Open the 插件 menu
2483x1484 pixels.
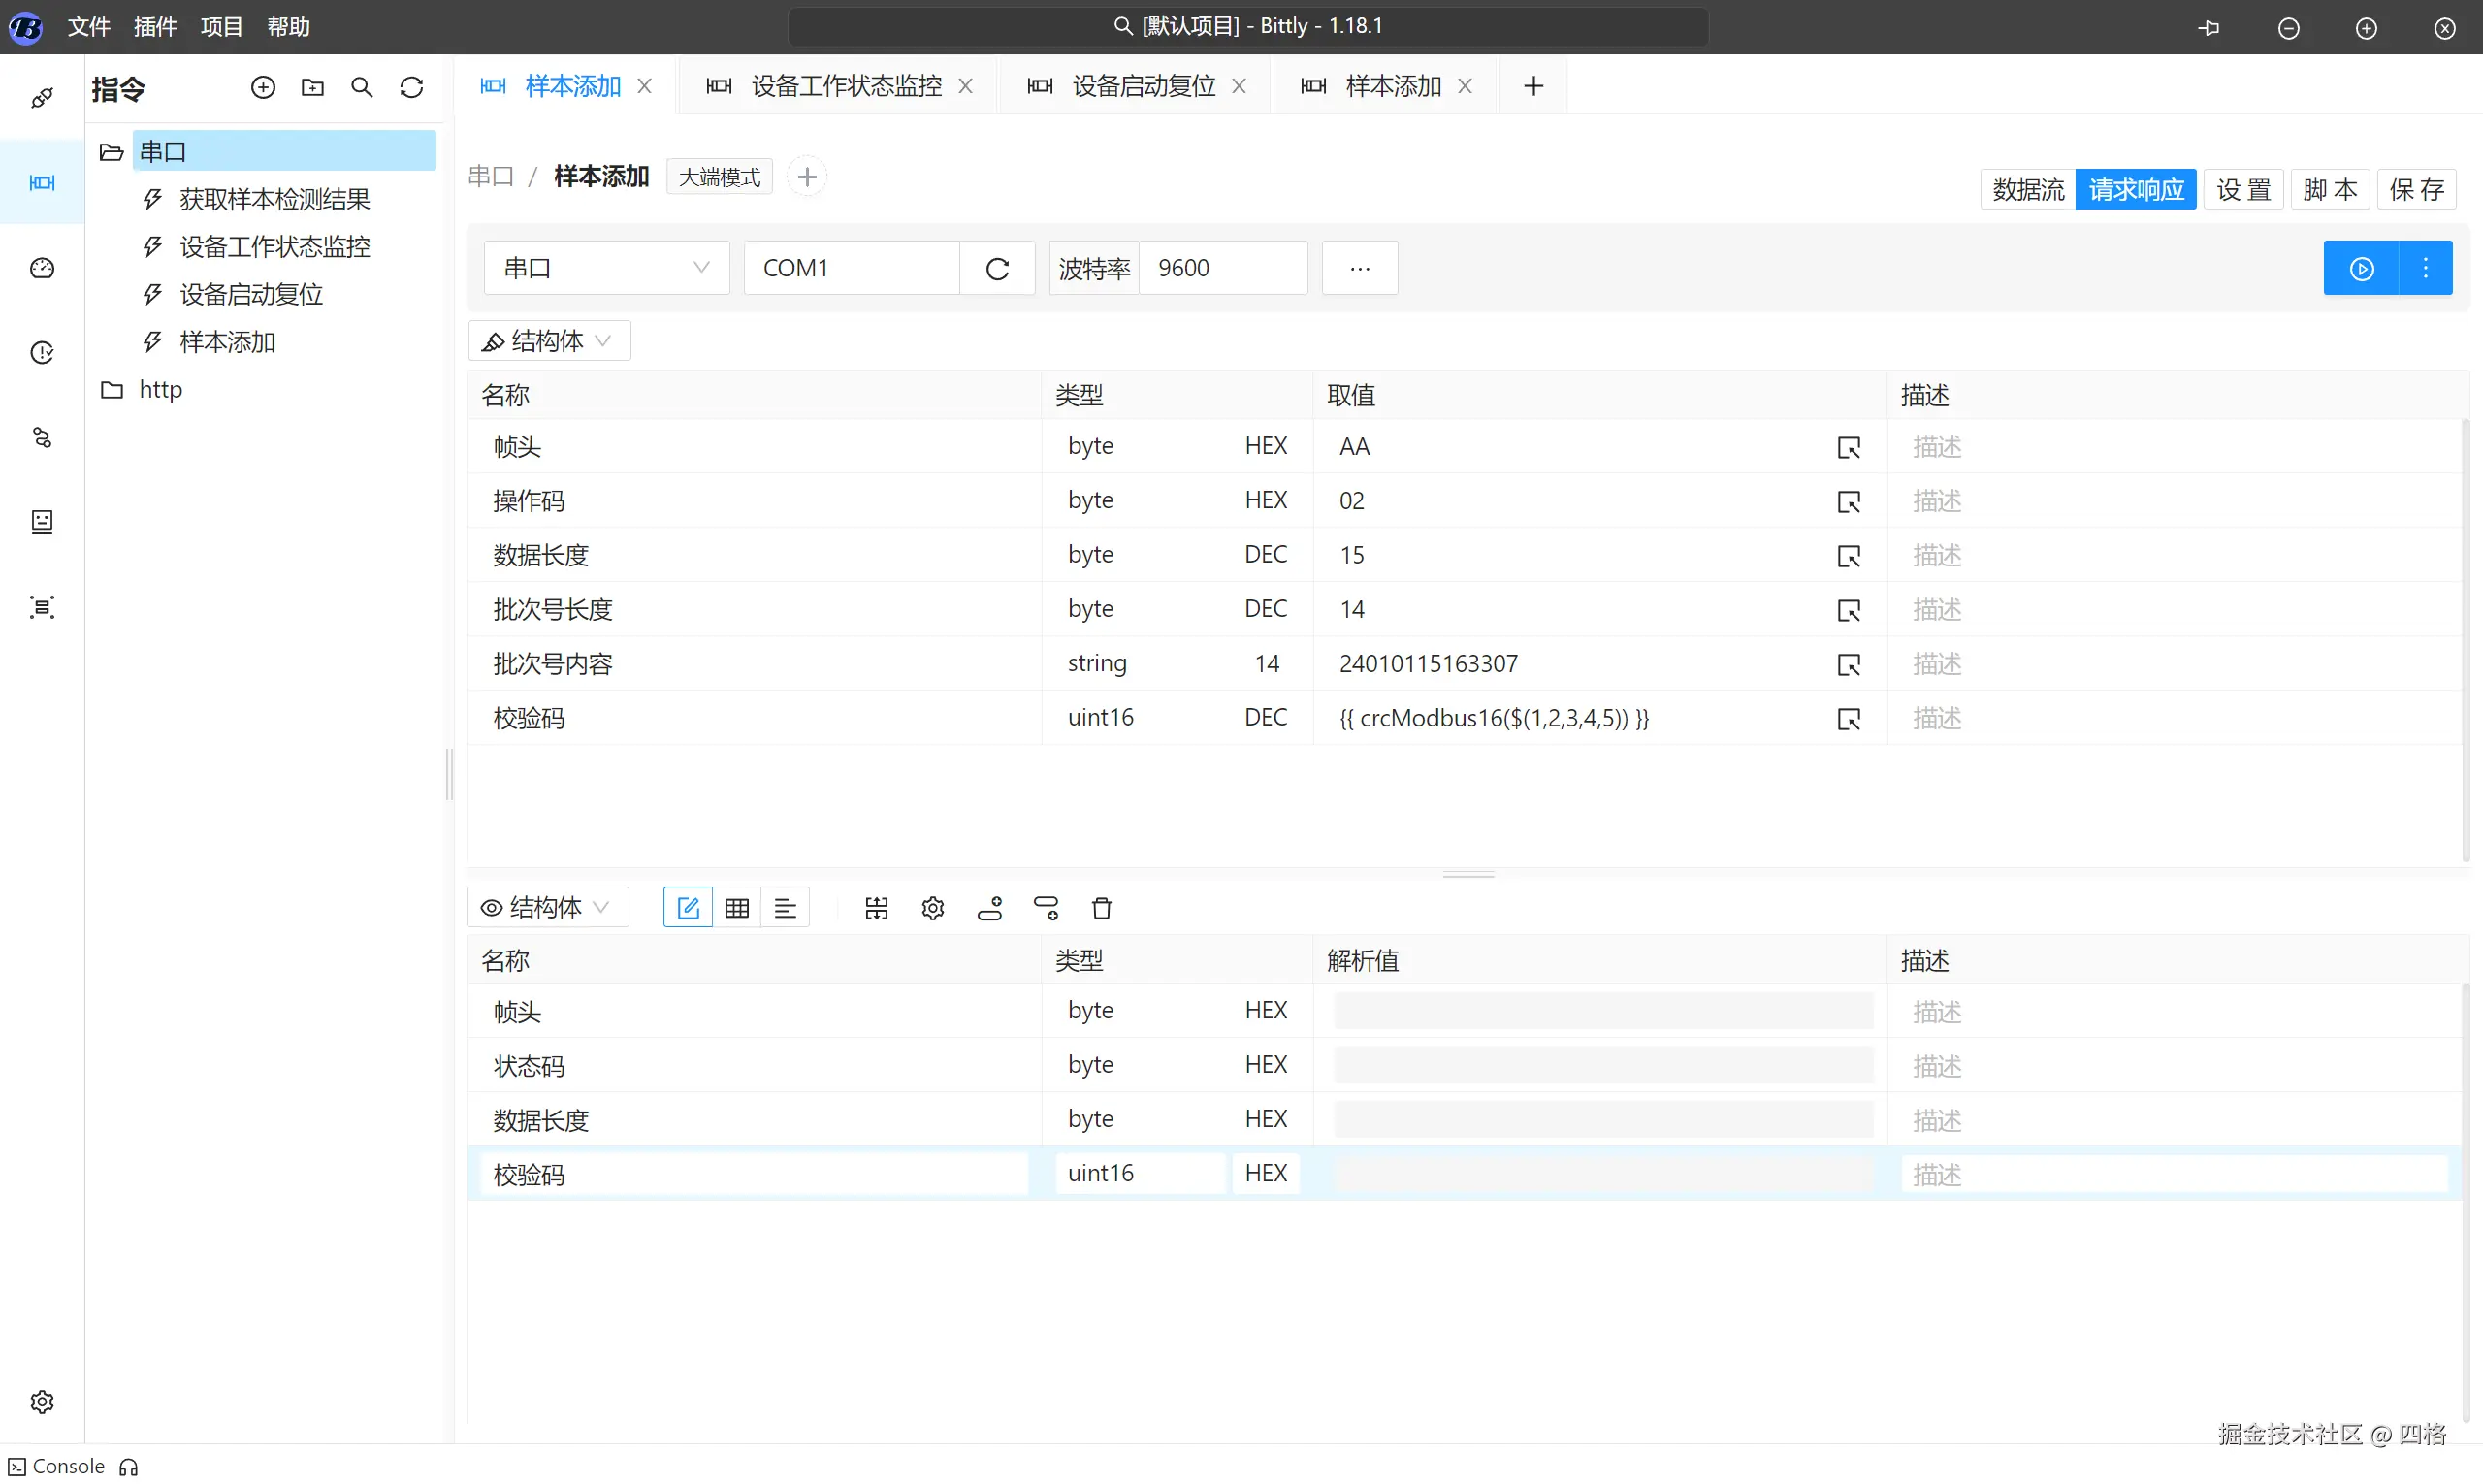click(155, 27)
